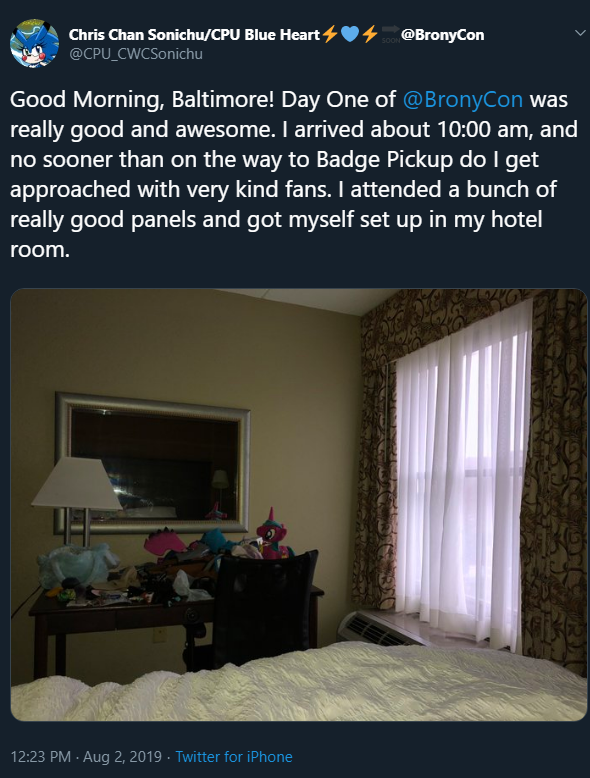Open the Twitter for iPhone source link
The width and height of the screenshot is (590, 778).
[234, 757]
